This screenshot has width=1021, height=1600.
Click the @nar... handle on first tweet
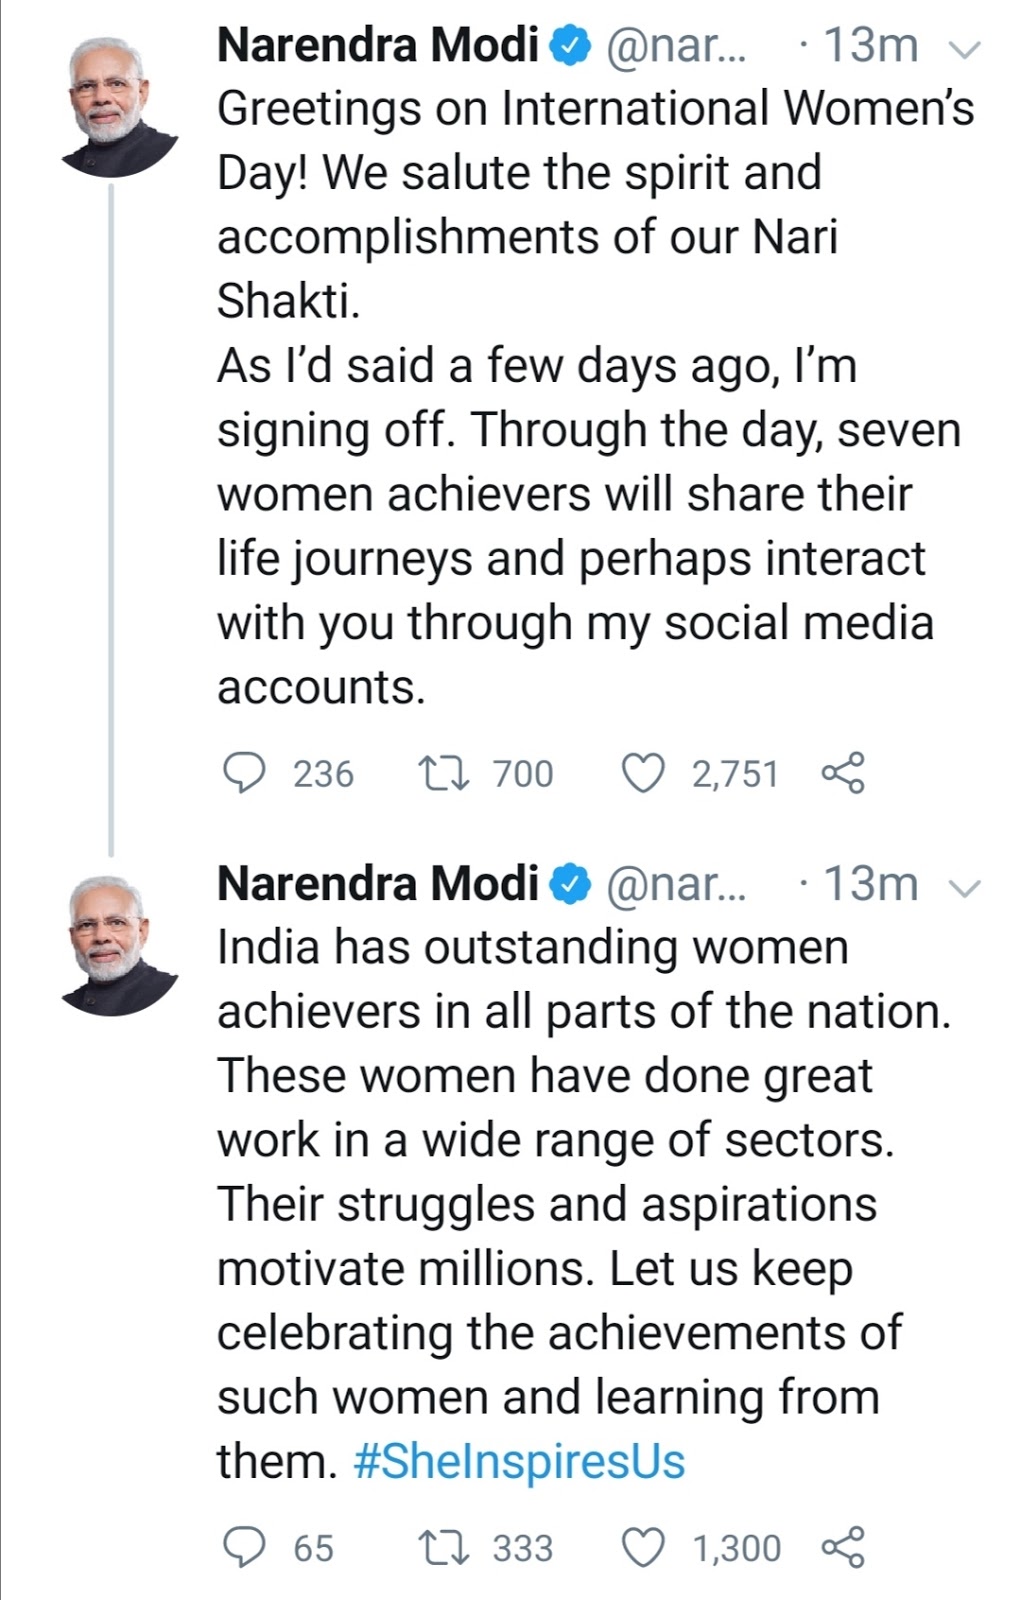pos(677,46)
